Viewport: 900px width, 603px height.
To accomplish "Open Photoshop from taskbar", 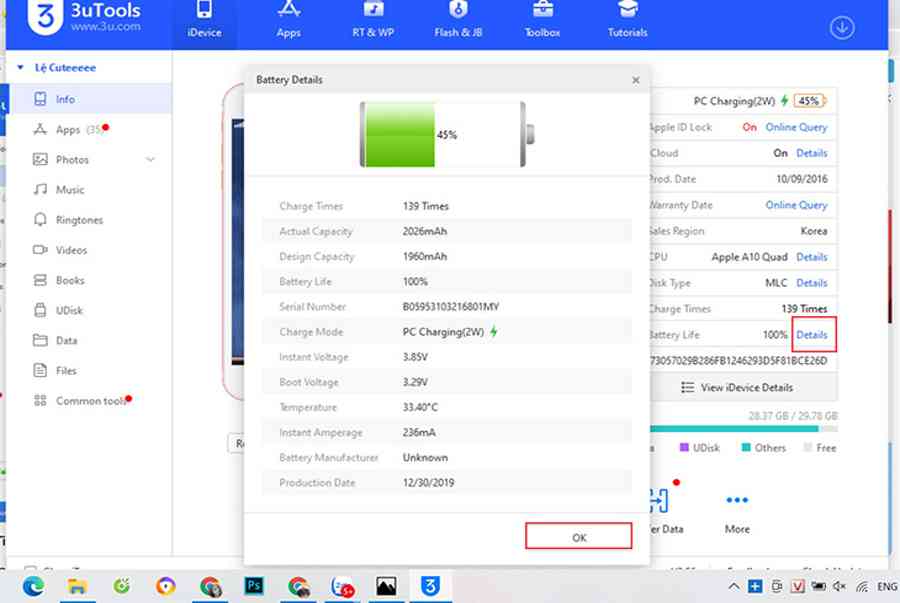I will tap(254, 586).
